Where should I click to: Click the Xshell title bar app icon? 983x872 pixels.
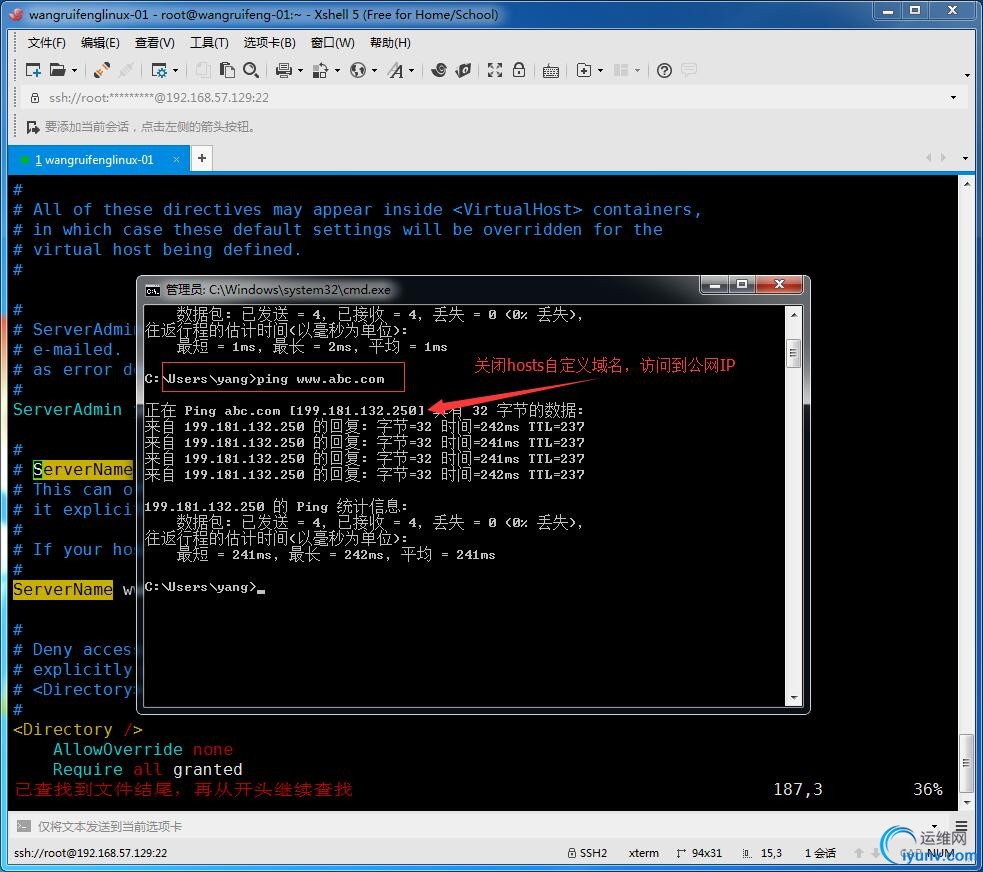(16, 14)
